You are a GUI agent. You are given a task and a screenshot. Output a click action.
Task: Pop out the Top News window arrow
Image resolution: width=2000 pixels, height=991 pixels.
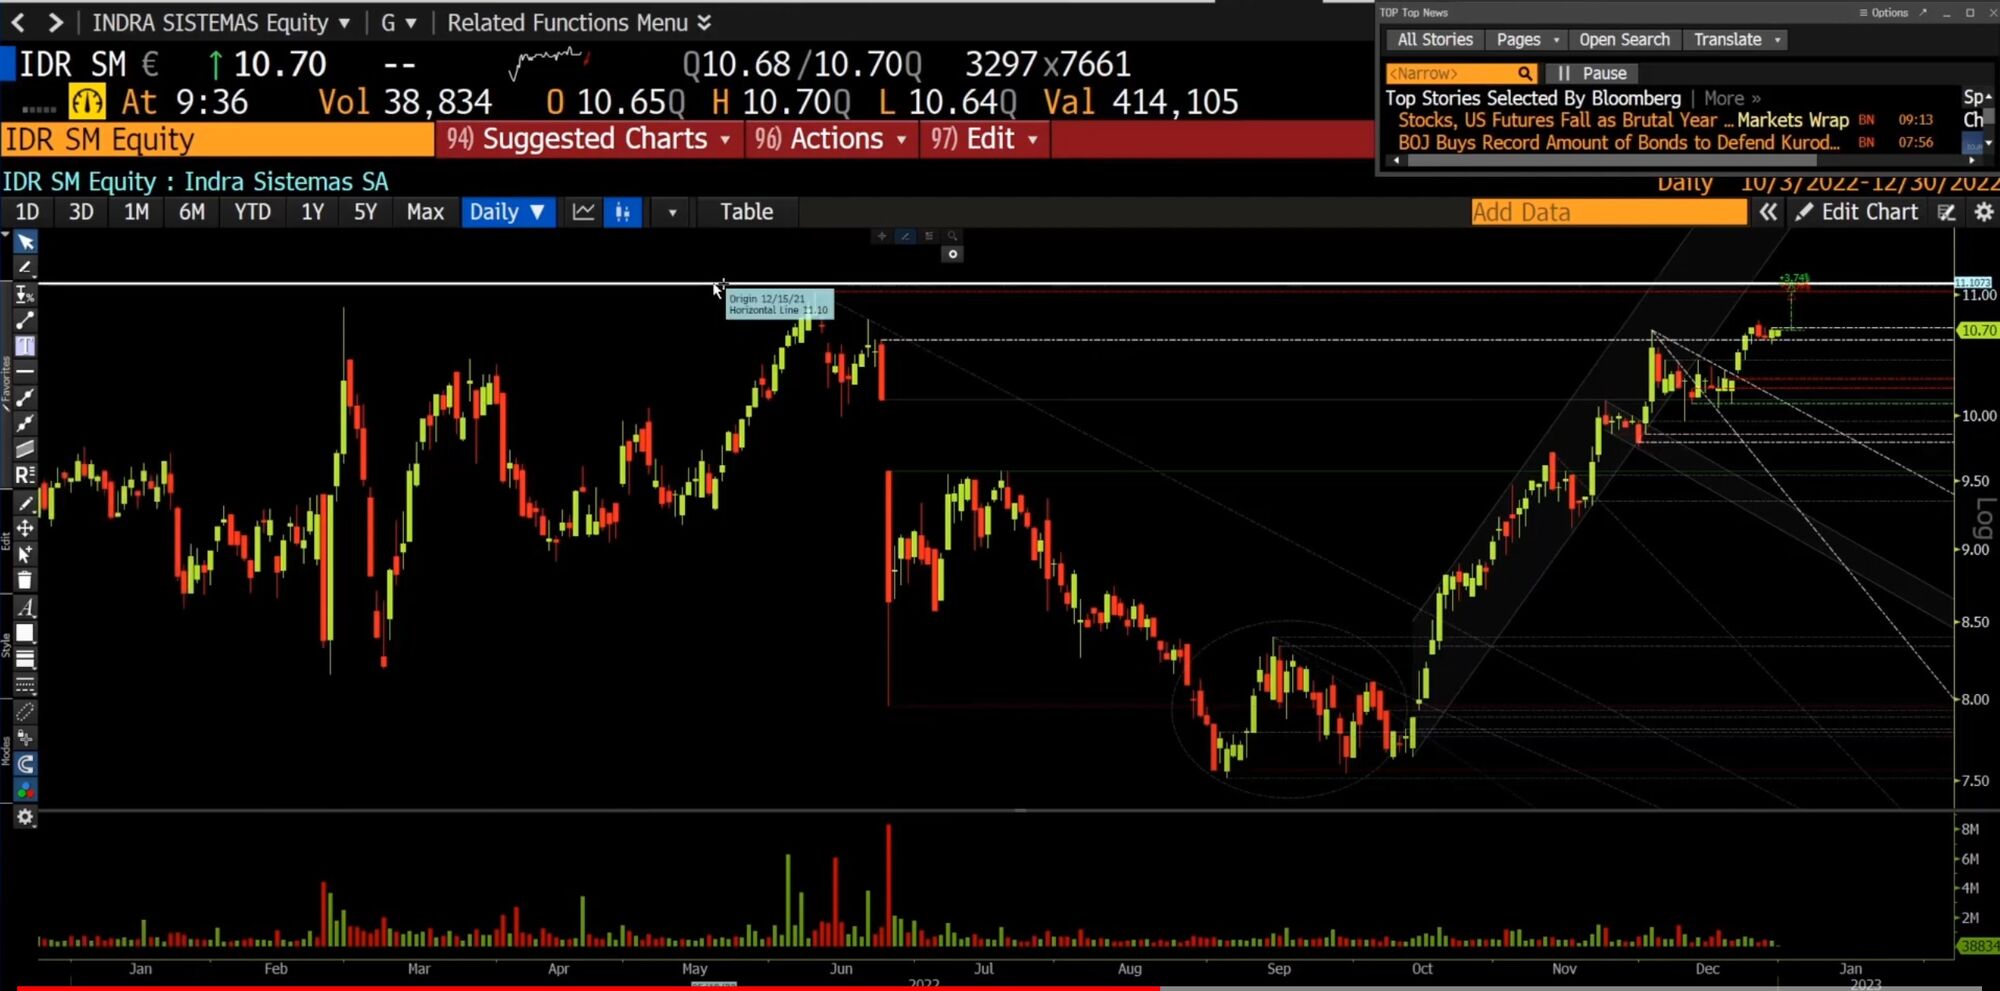click(1922, 13)
